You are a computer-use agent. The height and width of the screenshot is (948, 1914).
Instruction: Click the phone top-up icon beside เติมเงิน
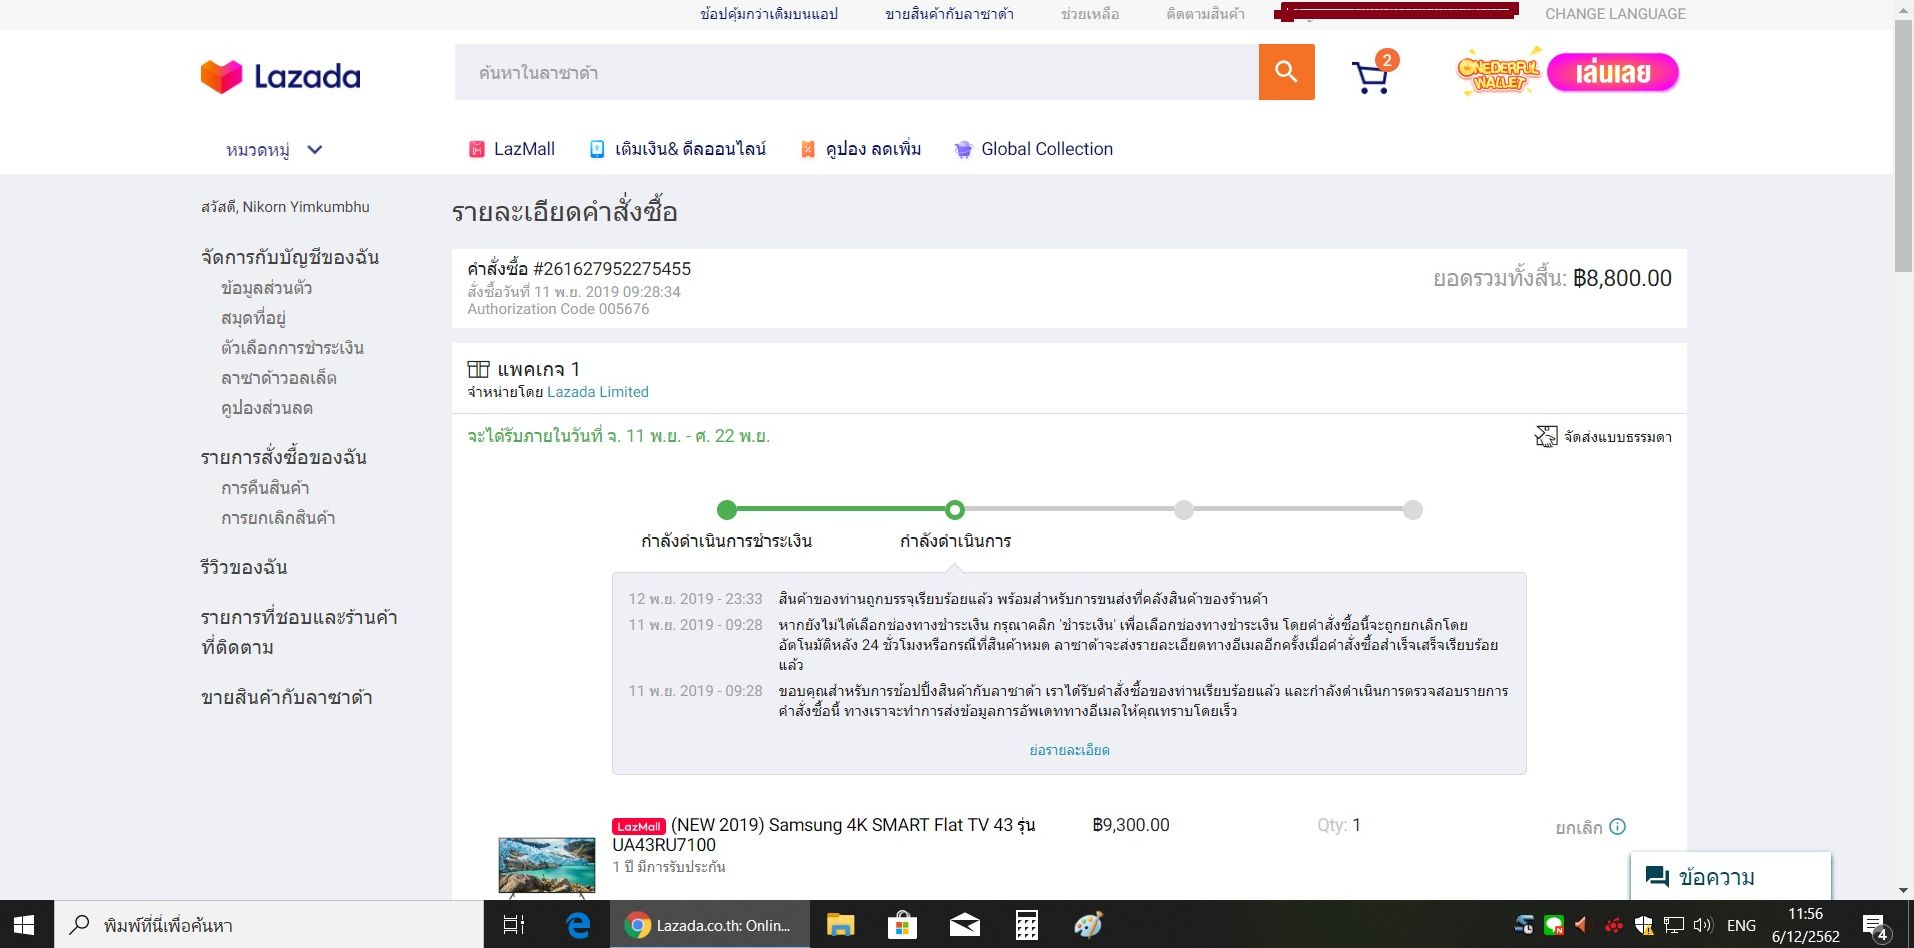click(x=597, y=149)
